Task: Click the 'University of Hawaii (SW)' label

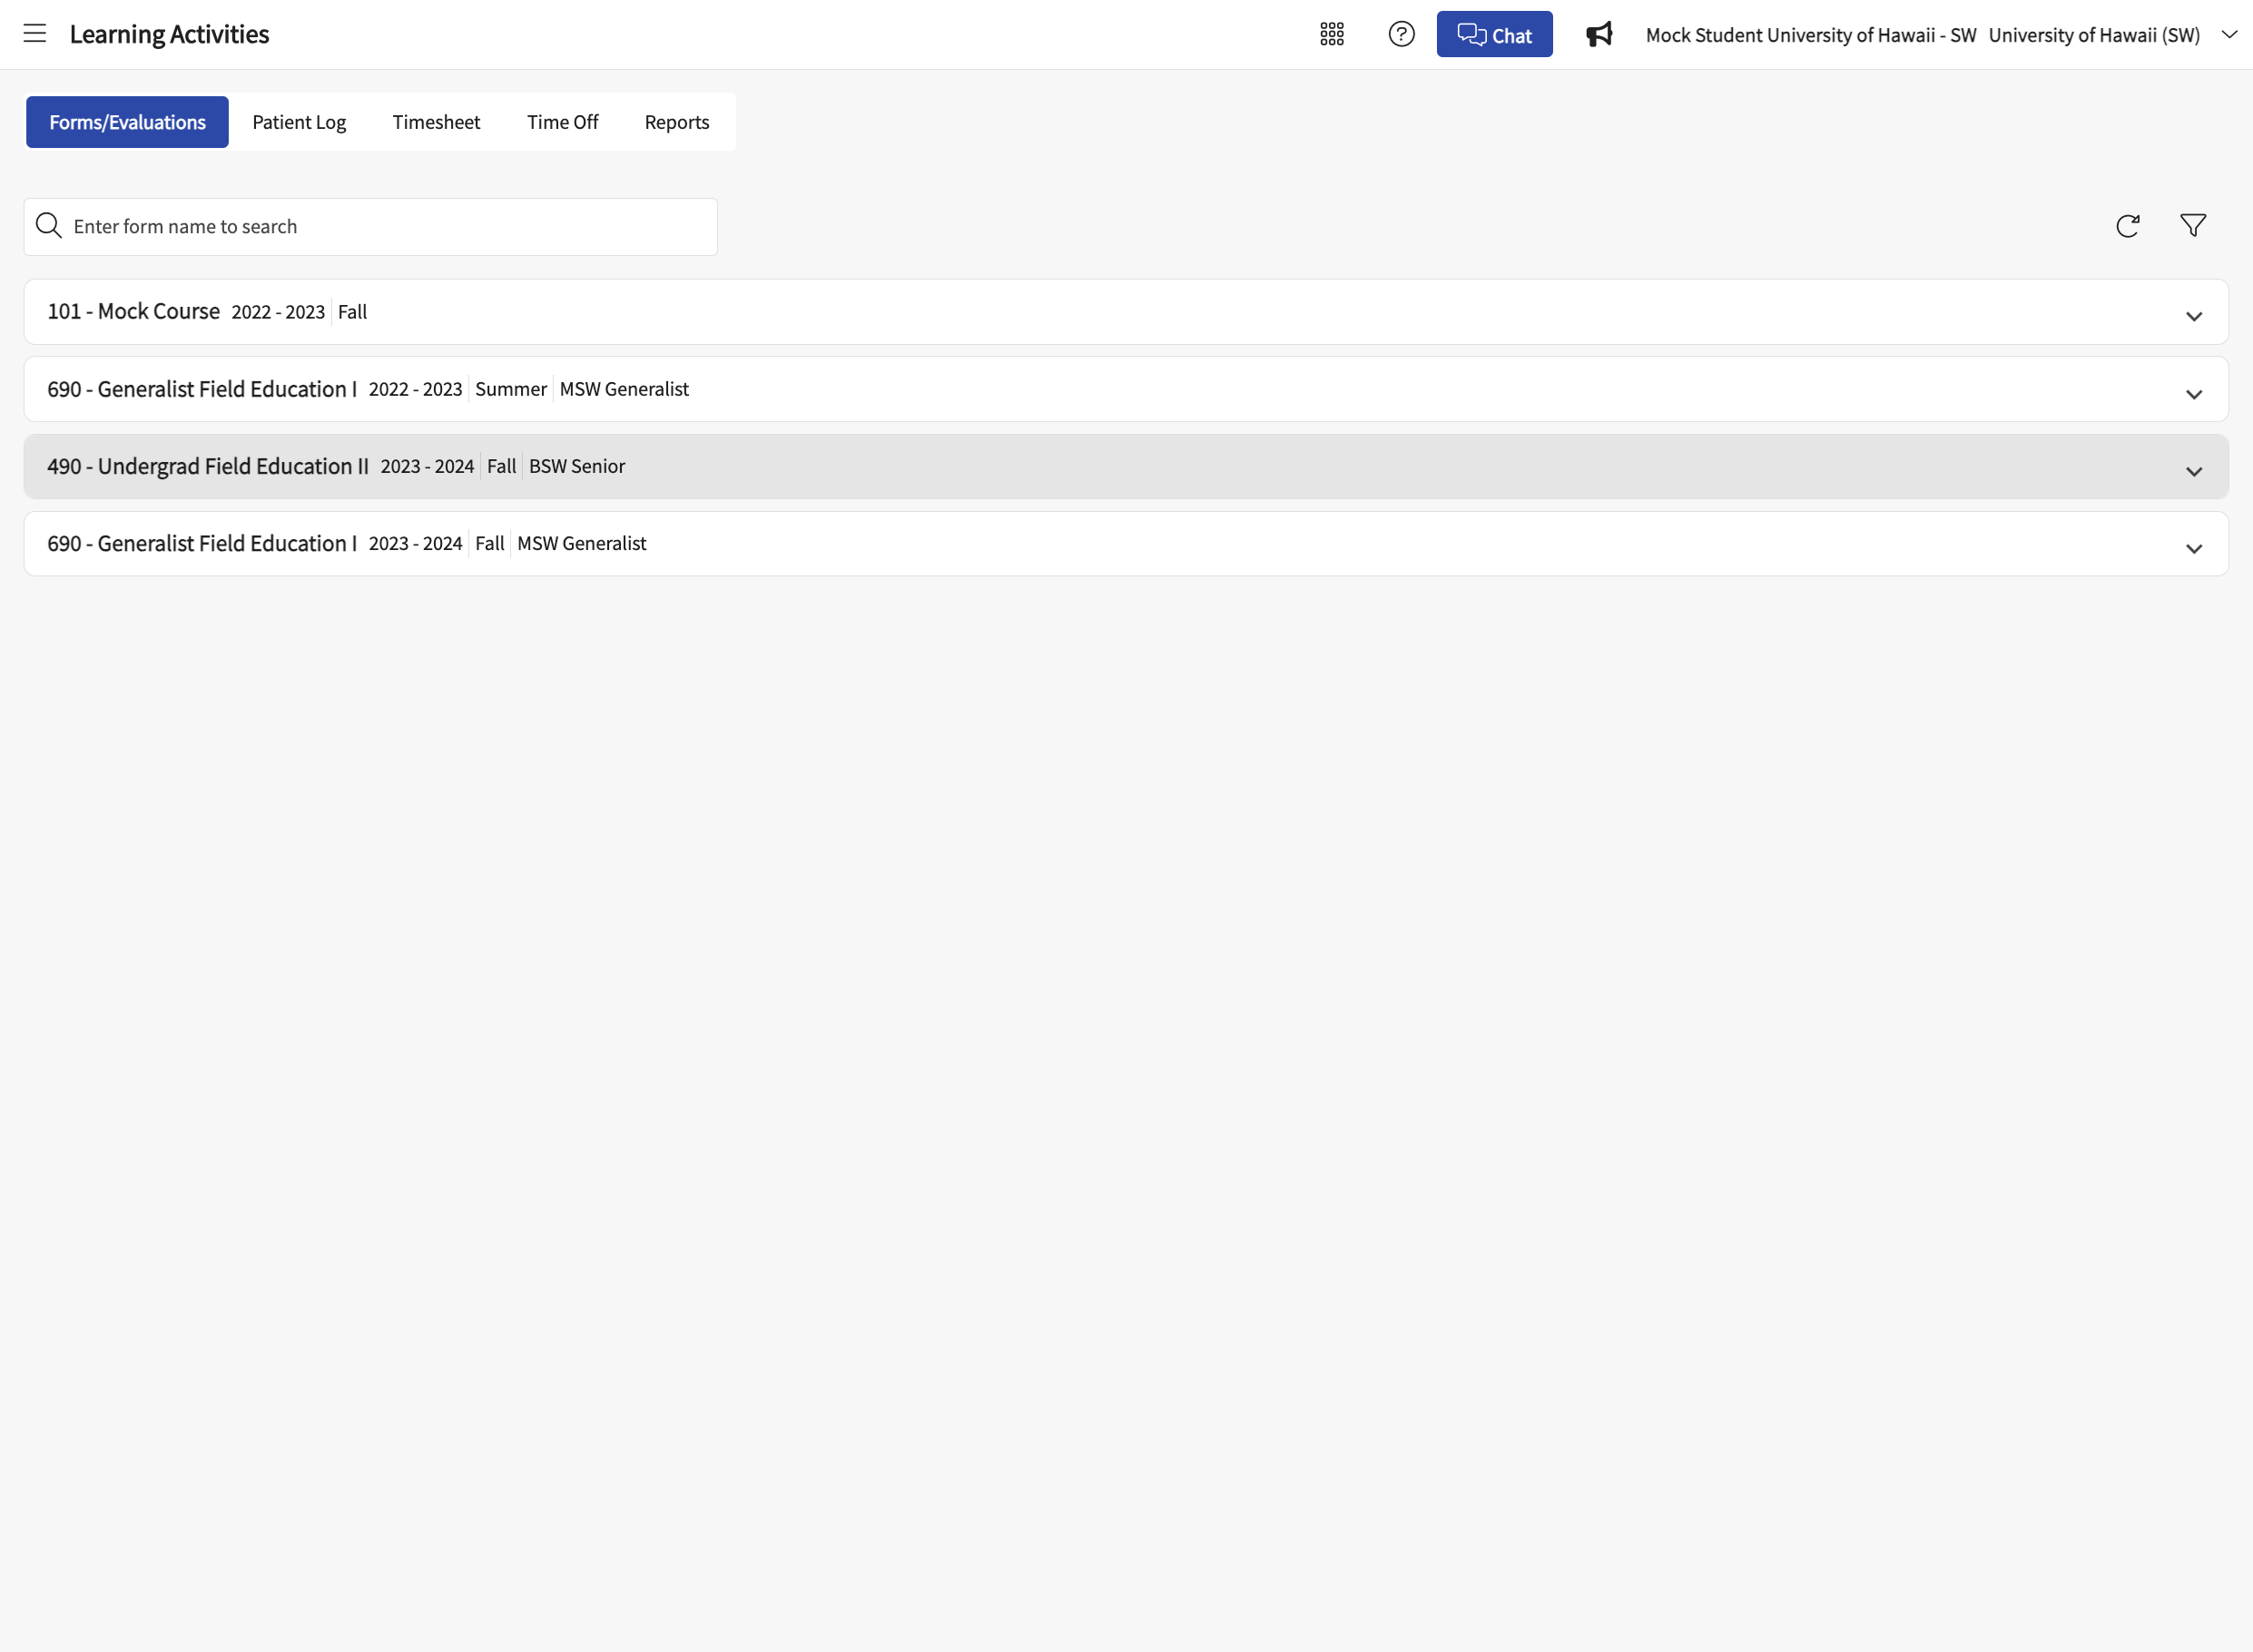Action: 2094,35
